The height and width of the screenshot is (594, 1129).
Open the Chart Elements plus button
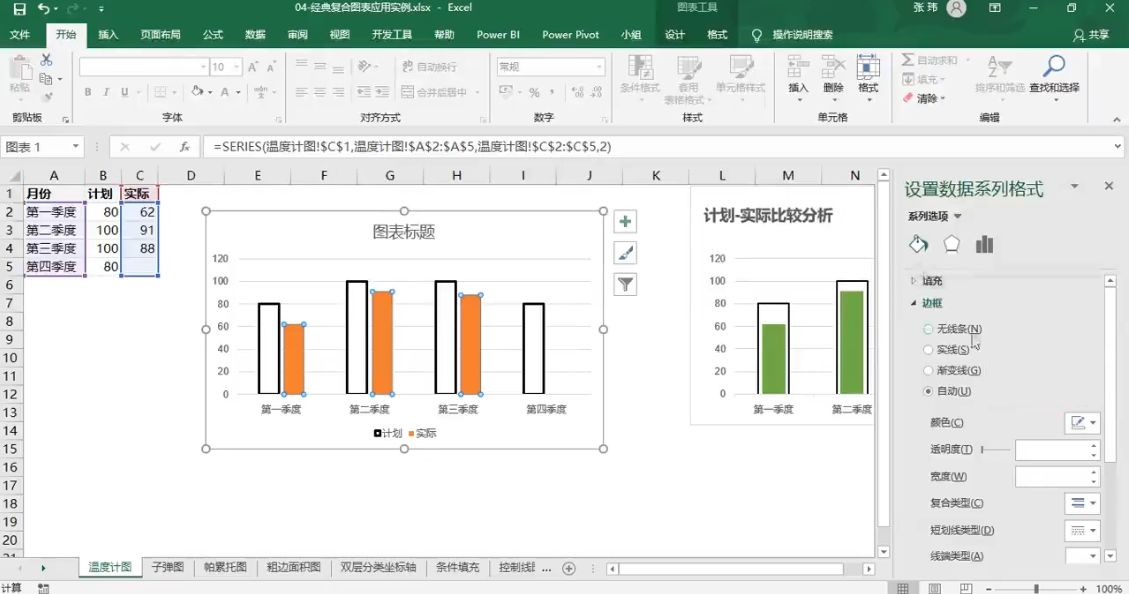tap(625, 221)
